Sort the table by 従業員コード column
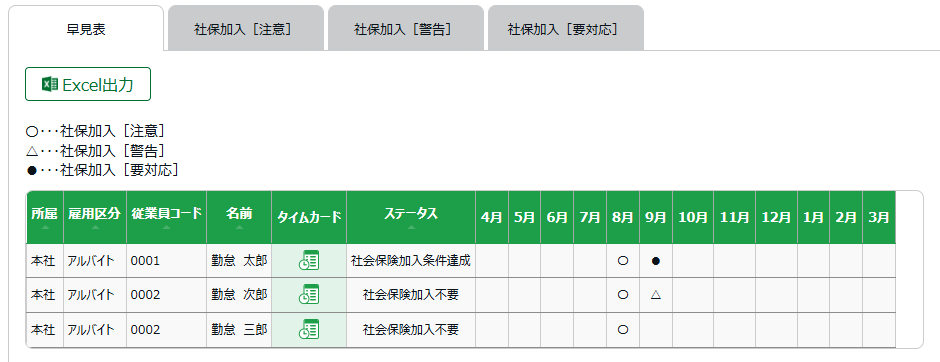Viewport: 940px width, 362px height. pyautogui.click(x=166, y=218)
